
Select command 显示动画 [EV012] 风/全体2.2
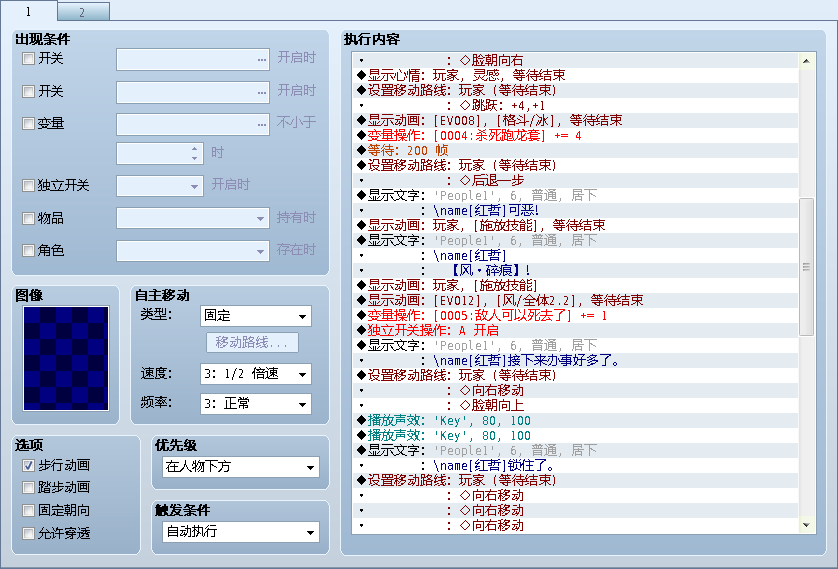click(x=577, y=300)
